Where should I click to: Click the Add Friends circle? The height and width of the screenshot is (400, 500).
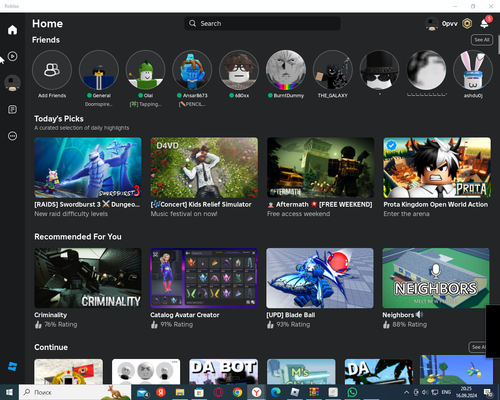tap(52, 70)
